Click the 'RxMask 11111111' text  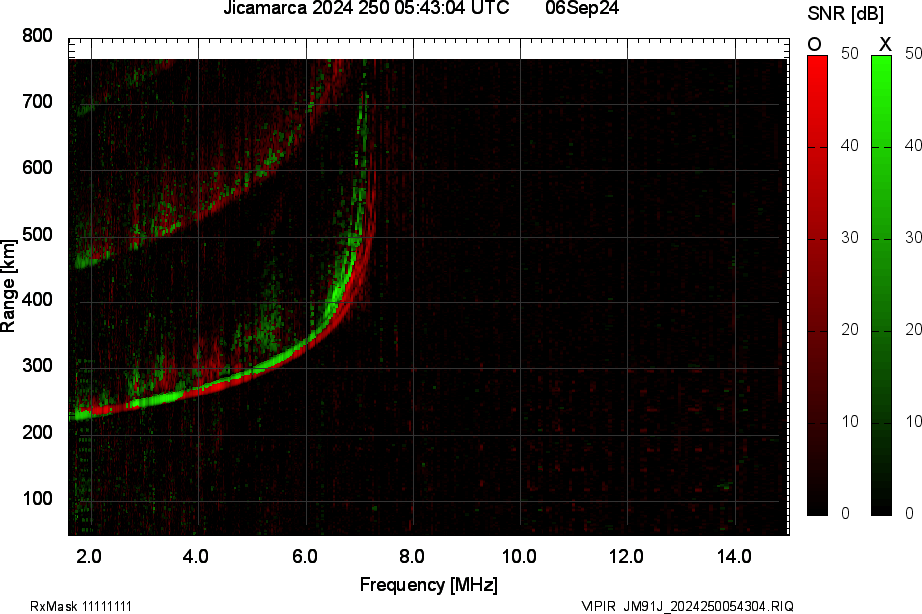pyautogui.click(x=81, y=606)
